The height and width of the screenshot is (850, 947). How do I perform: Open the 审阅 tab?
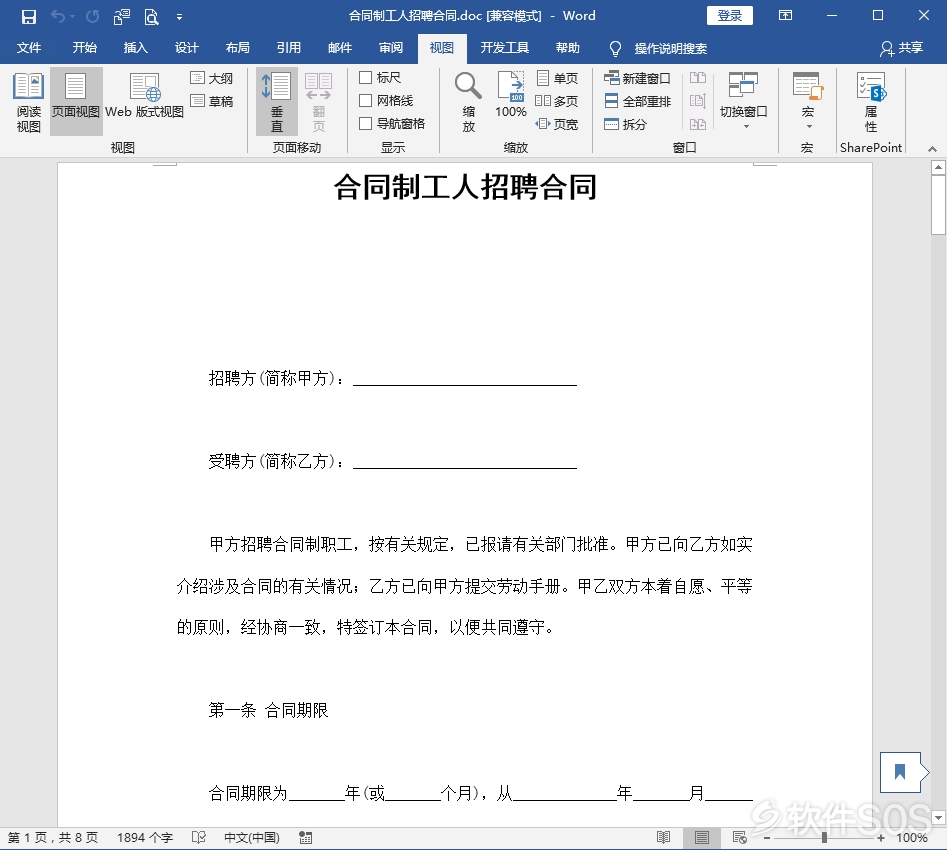pos(391,48)
